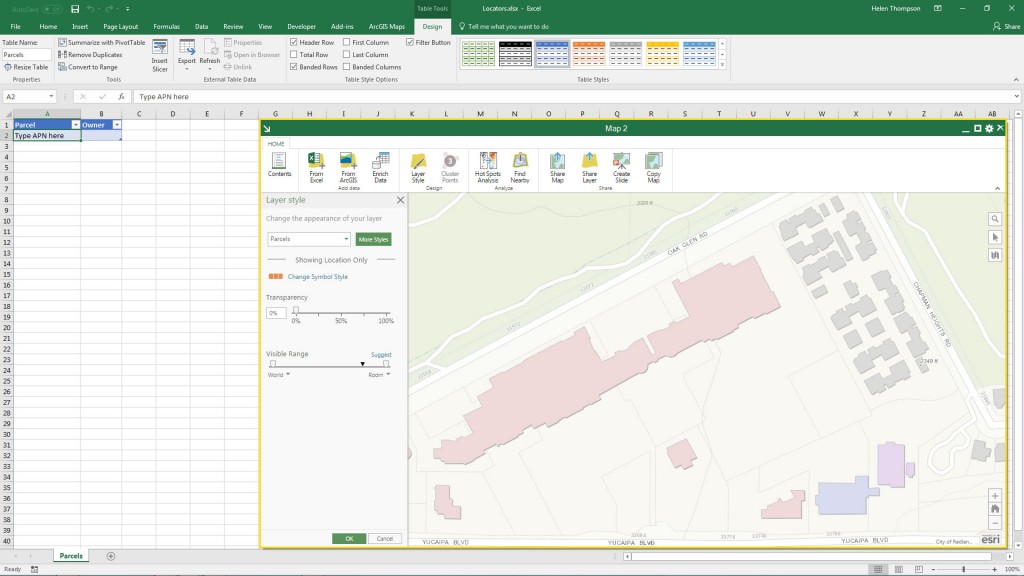Screen dimensions: 1024x576
Task: Open the Contents pane in Map 2
Action: coord(279,165)
